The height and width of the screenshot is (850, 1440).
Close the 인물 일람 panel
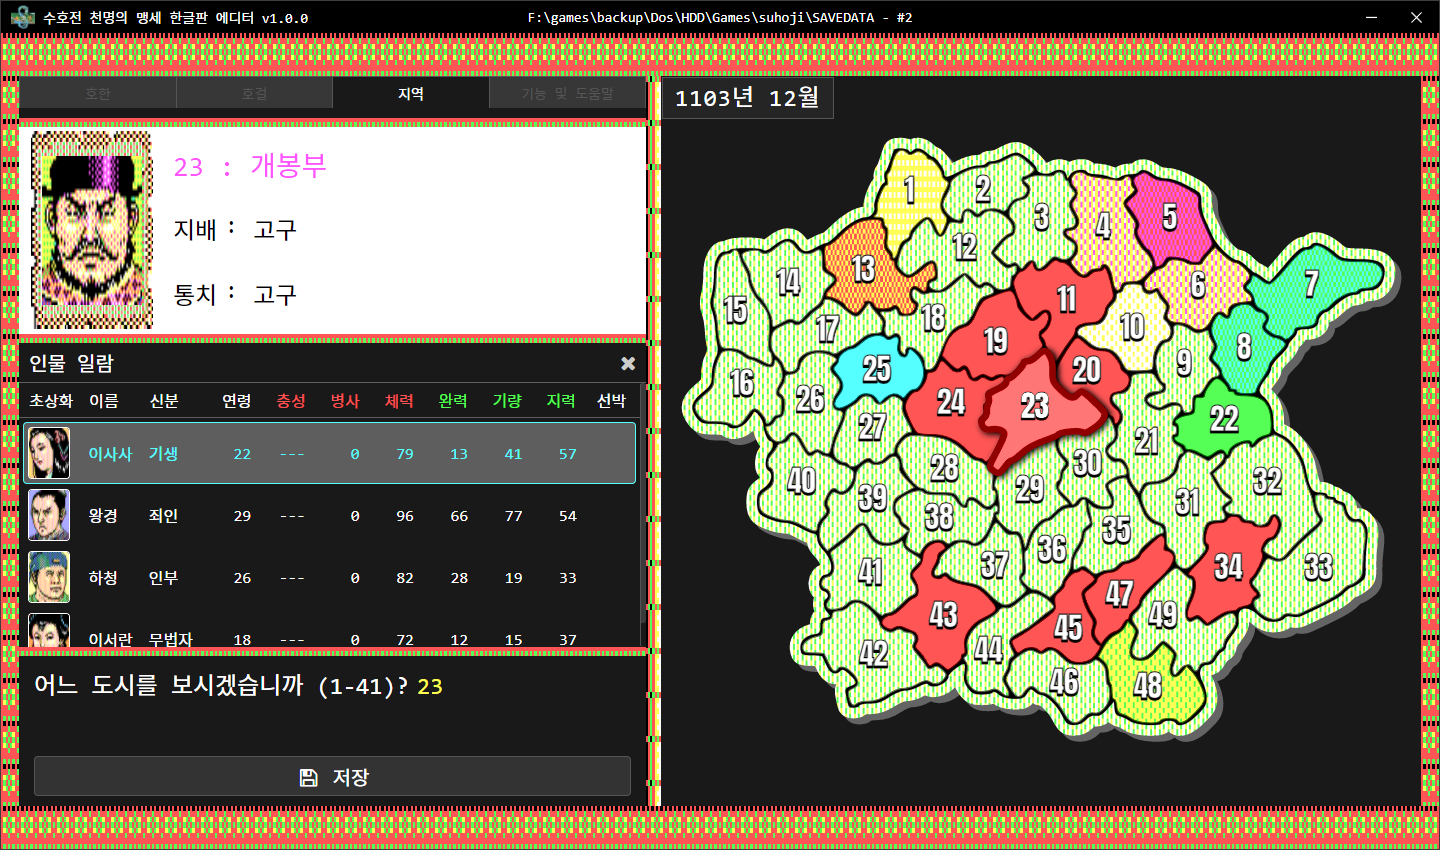628,363
